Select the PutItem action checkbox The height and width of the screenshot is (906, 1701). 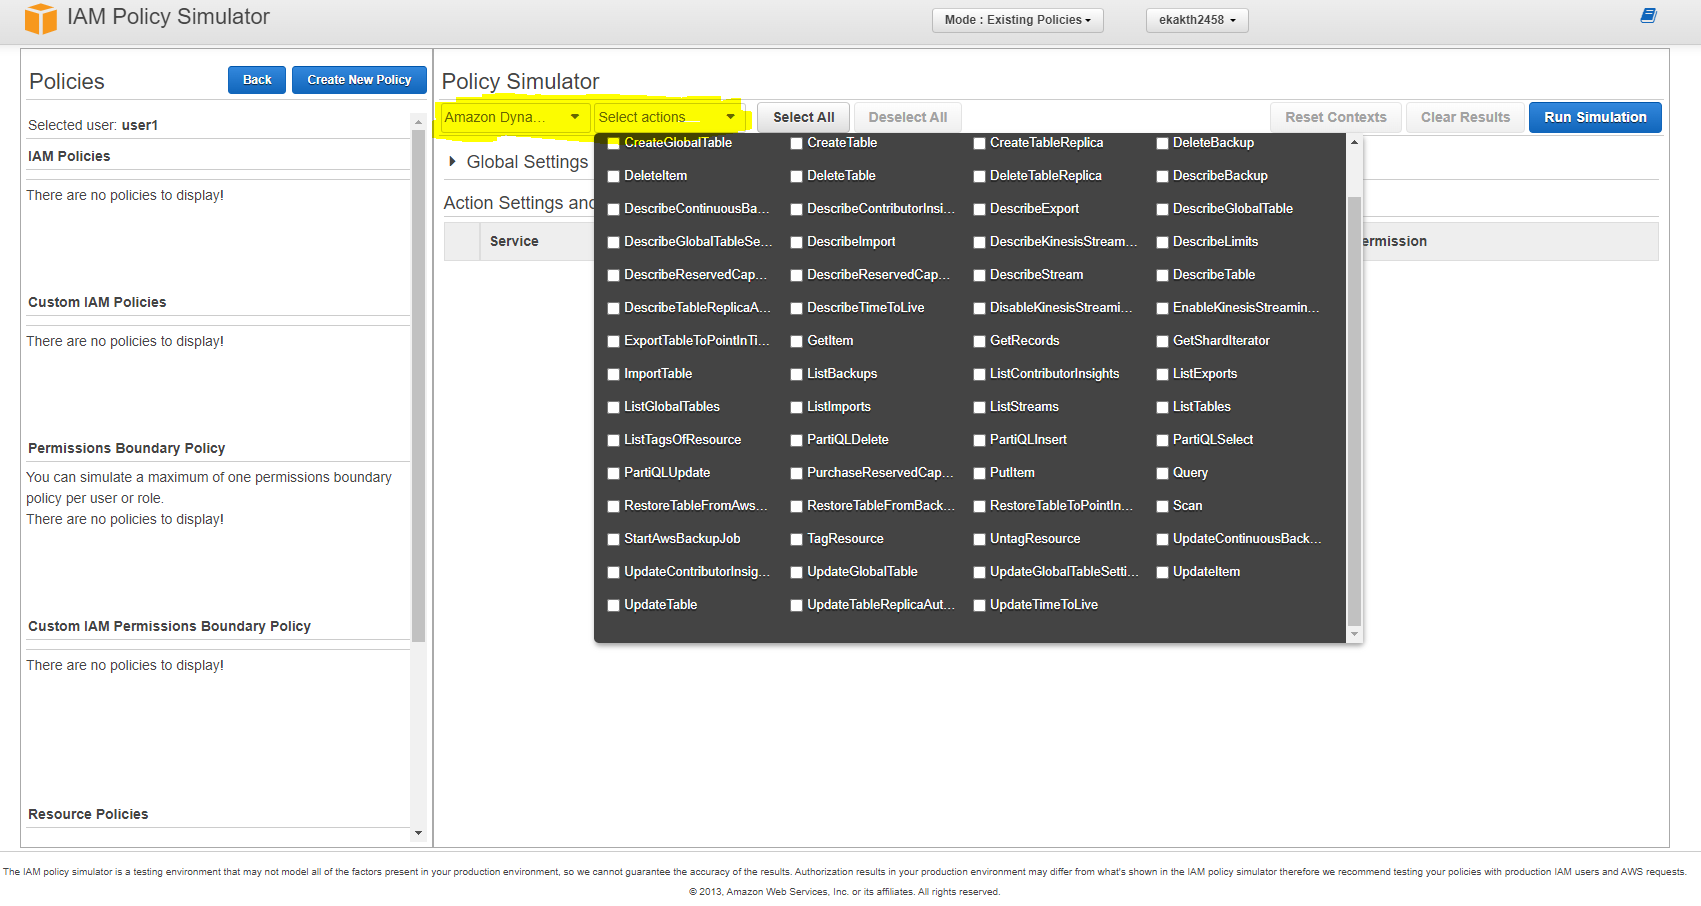pos(980,474)
